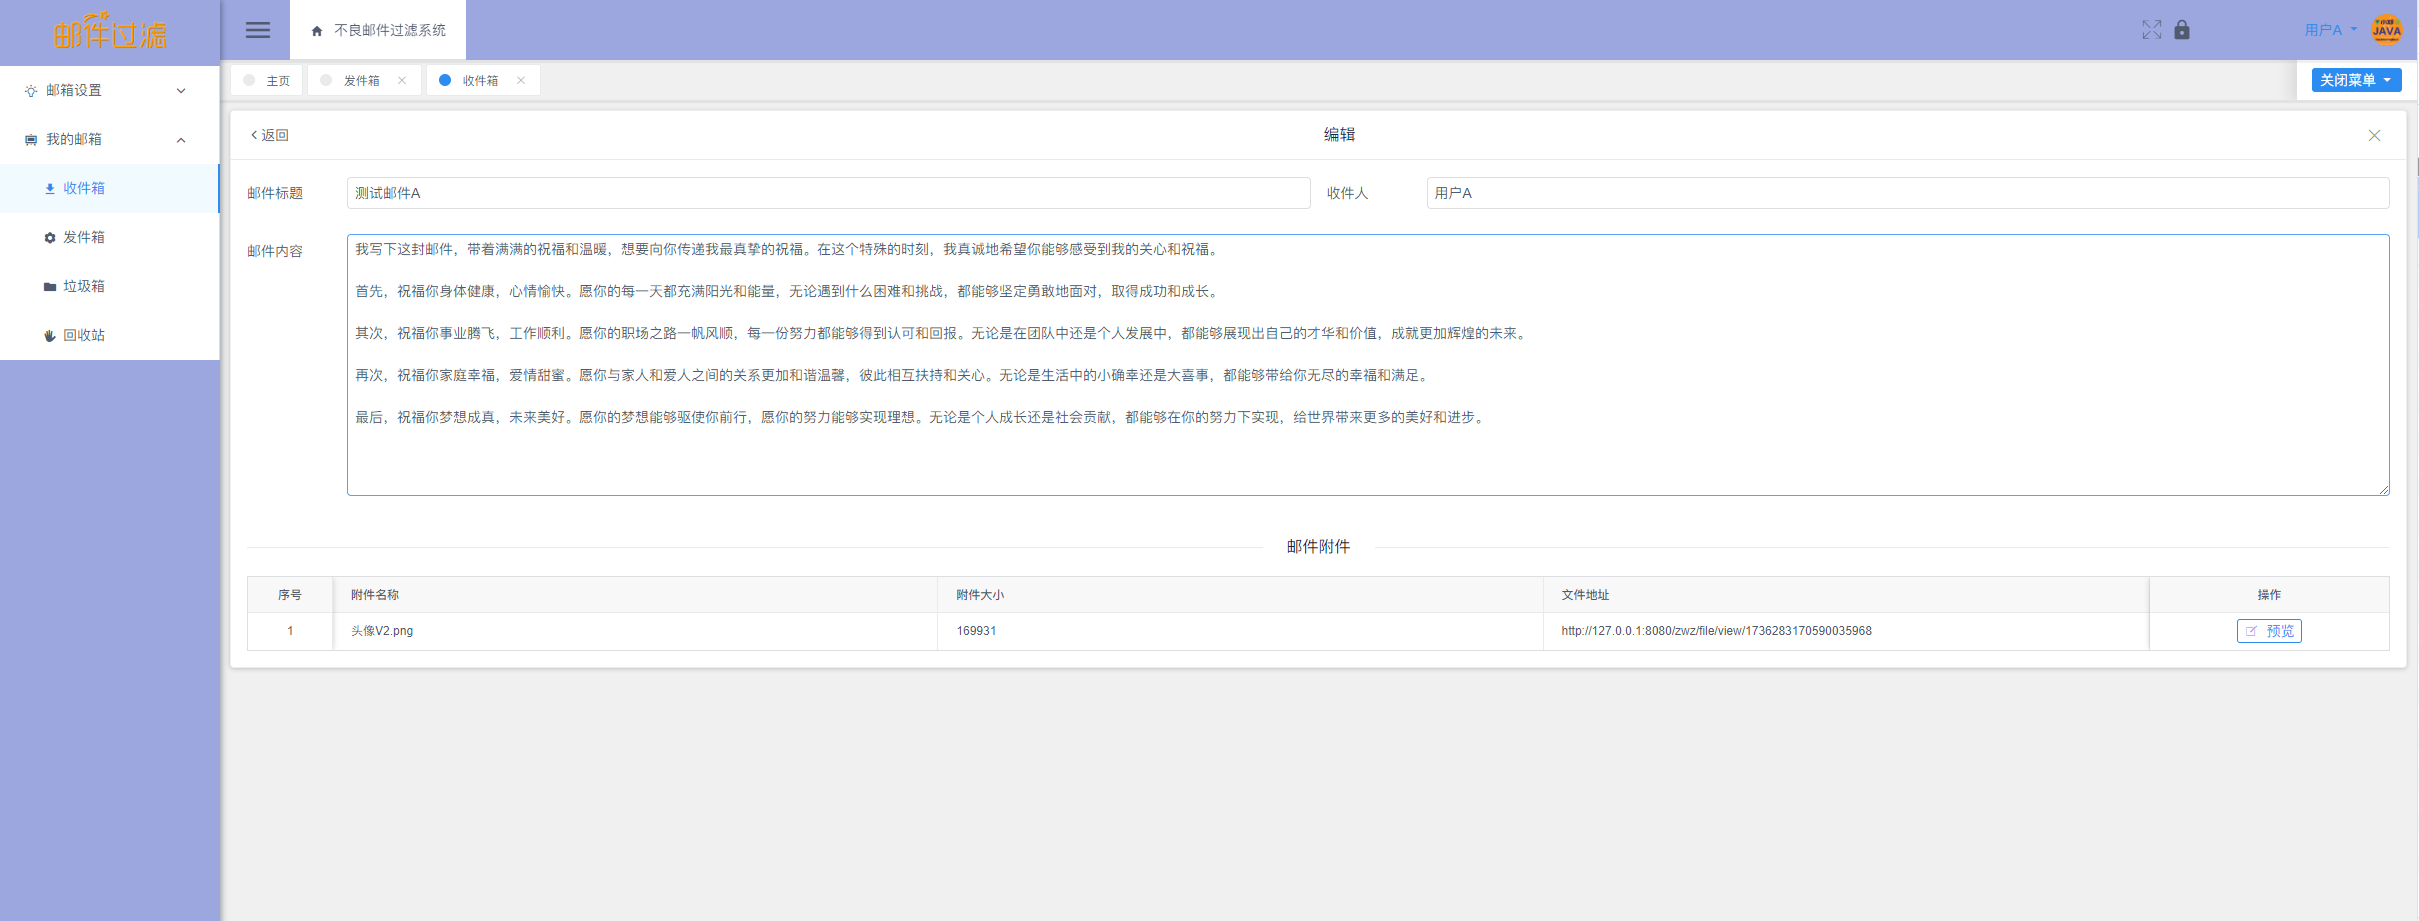Open the 用户A account dropdown
The width and height of the screenshot is (2419, 921).
2329,30
